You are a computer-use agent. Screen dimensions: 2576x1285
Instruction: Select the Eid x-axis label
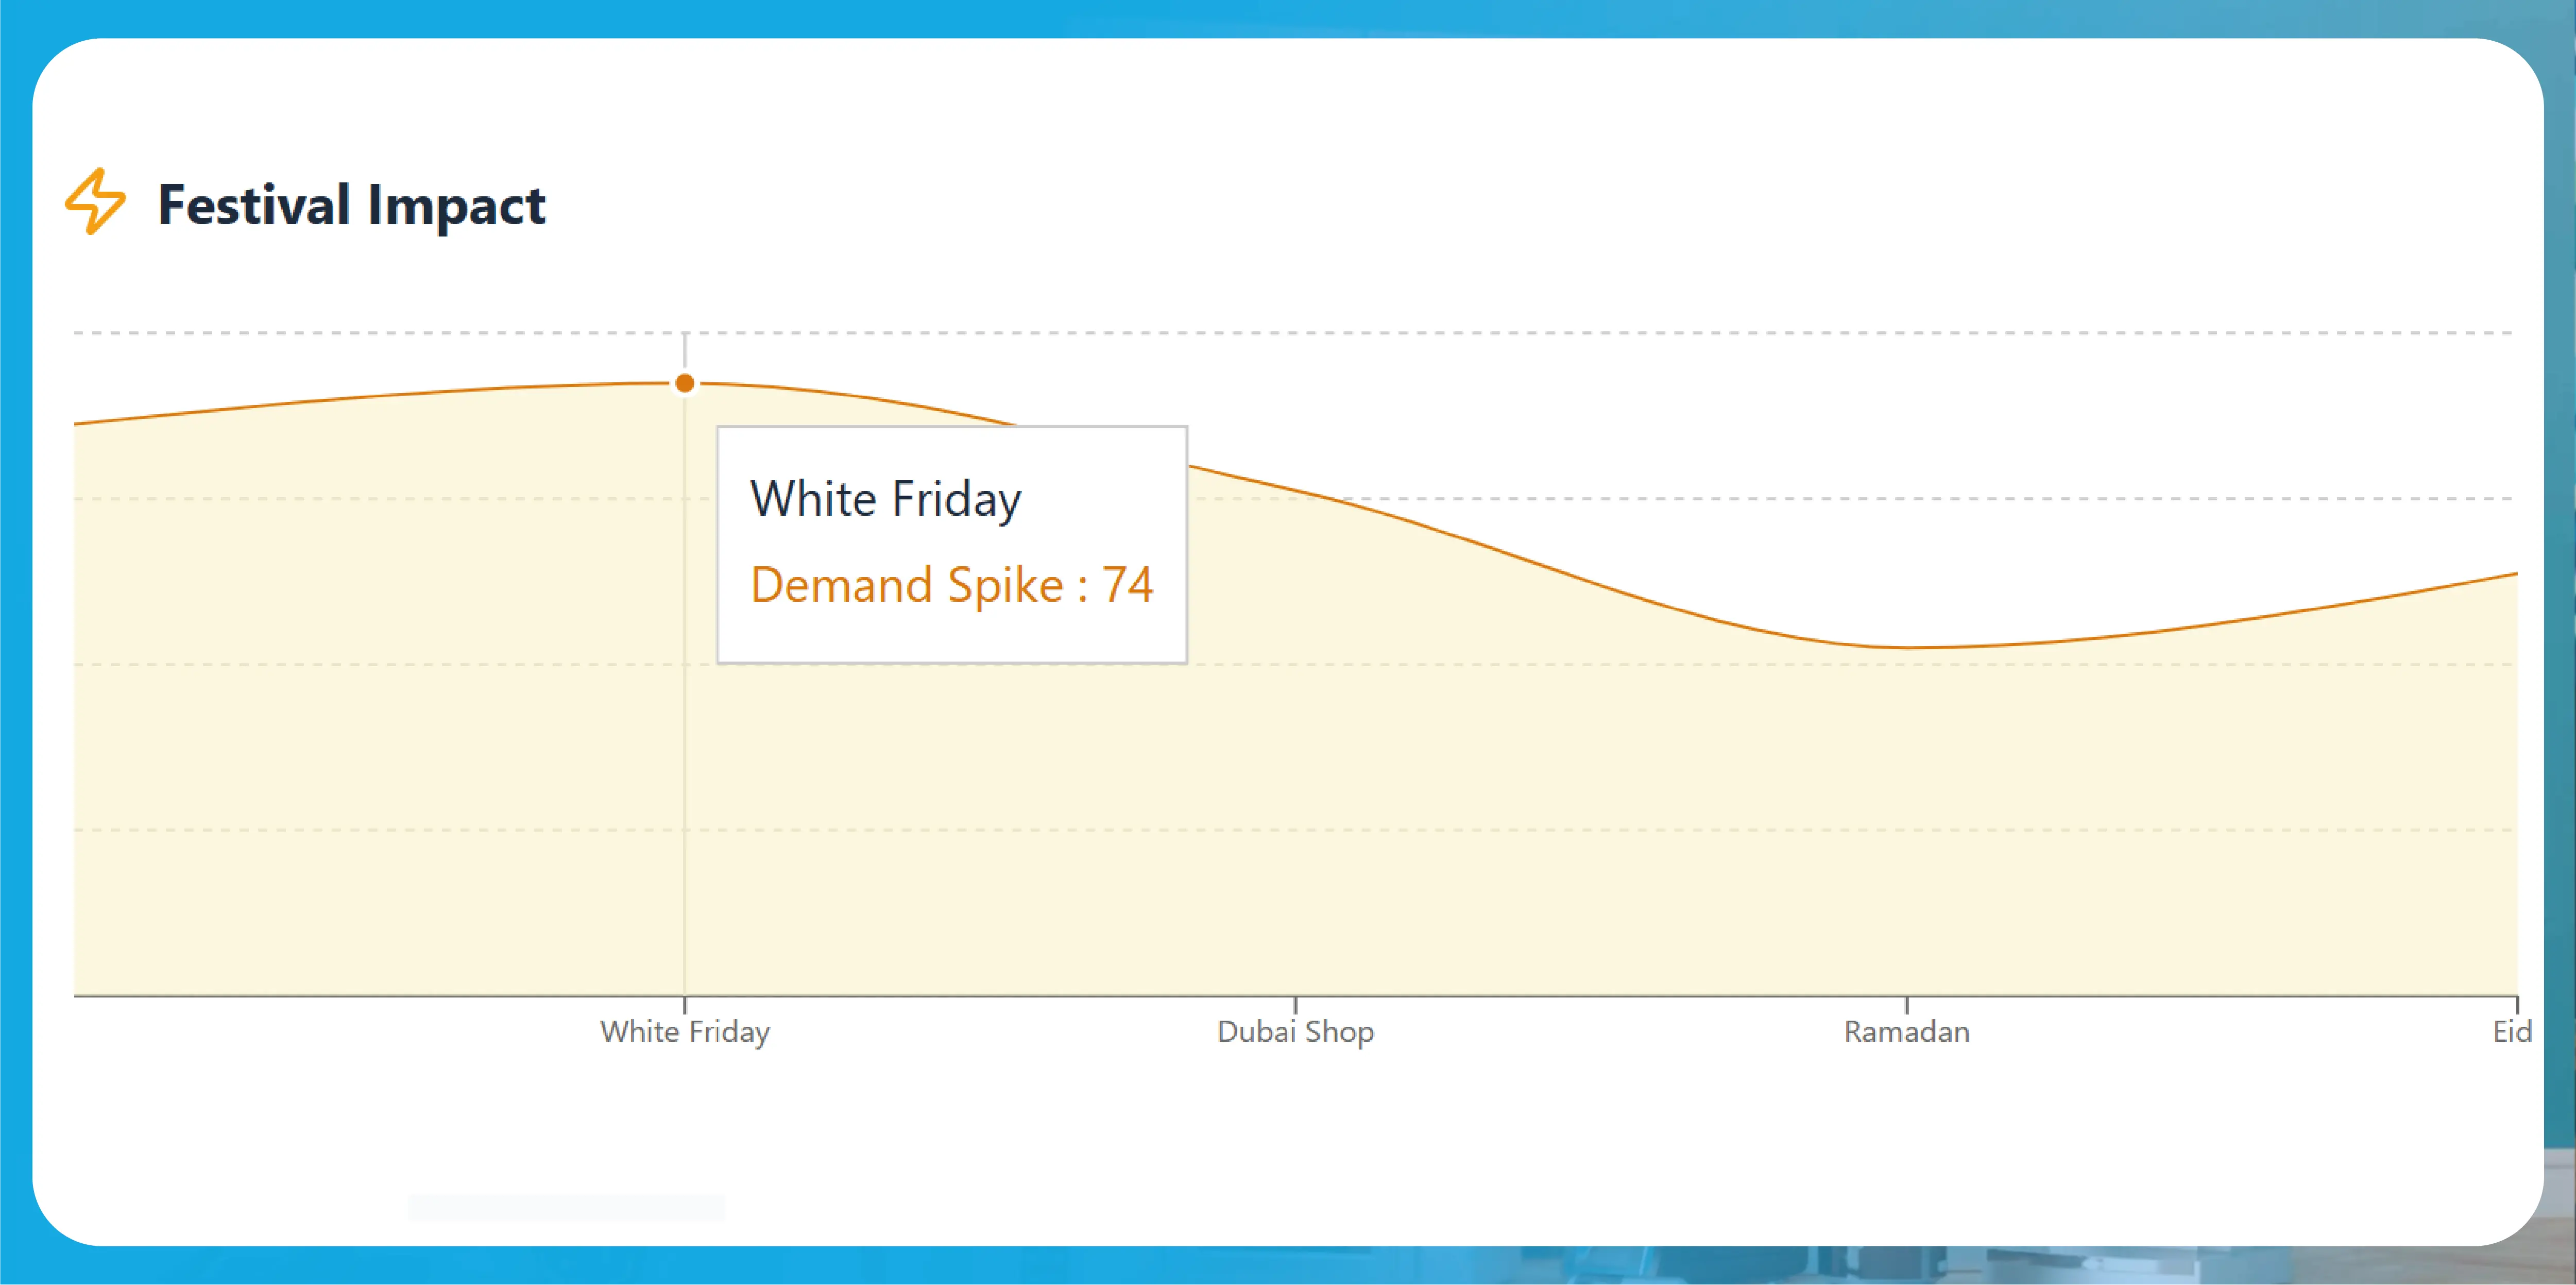click(x=2511, y=1032)
